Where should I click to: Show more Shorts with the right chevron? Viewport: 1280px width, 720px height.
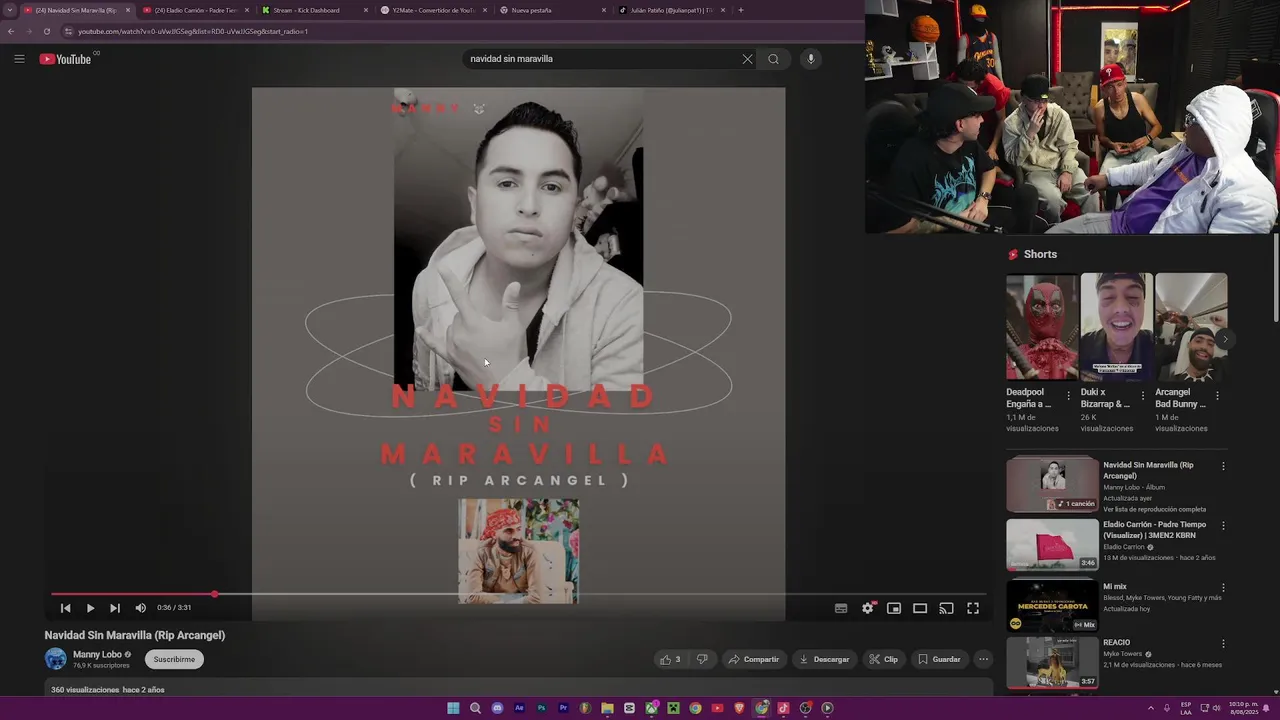click(x=1224, y=339)
